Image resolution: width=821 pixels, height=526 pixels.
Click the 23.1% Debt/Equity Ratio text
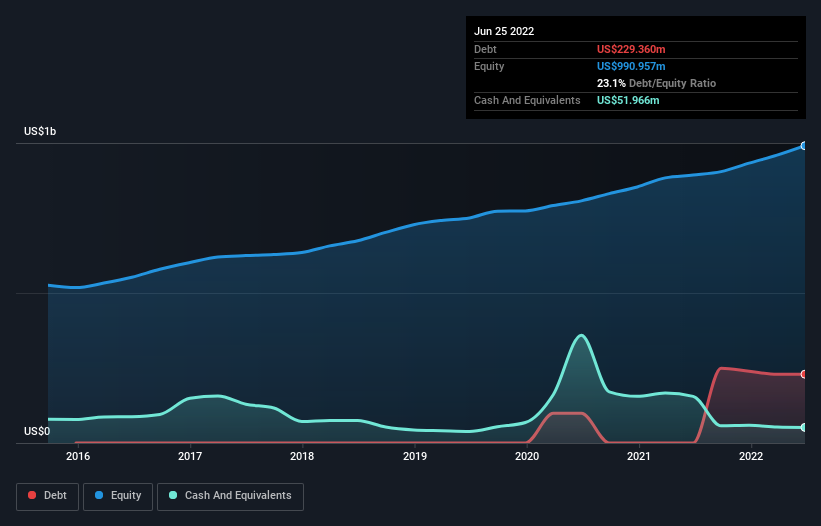(x=656, y=83)
